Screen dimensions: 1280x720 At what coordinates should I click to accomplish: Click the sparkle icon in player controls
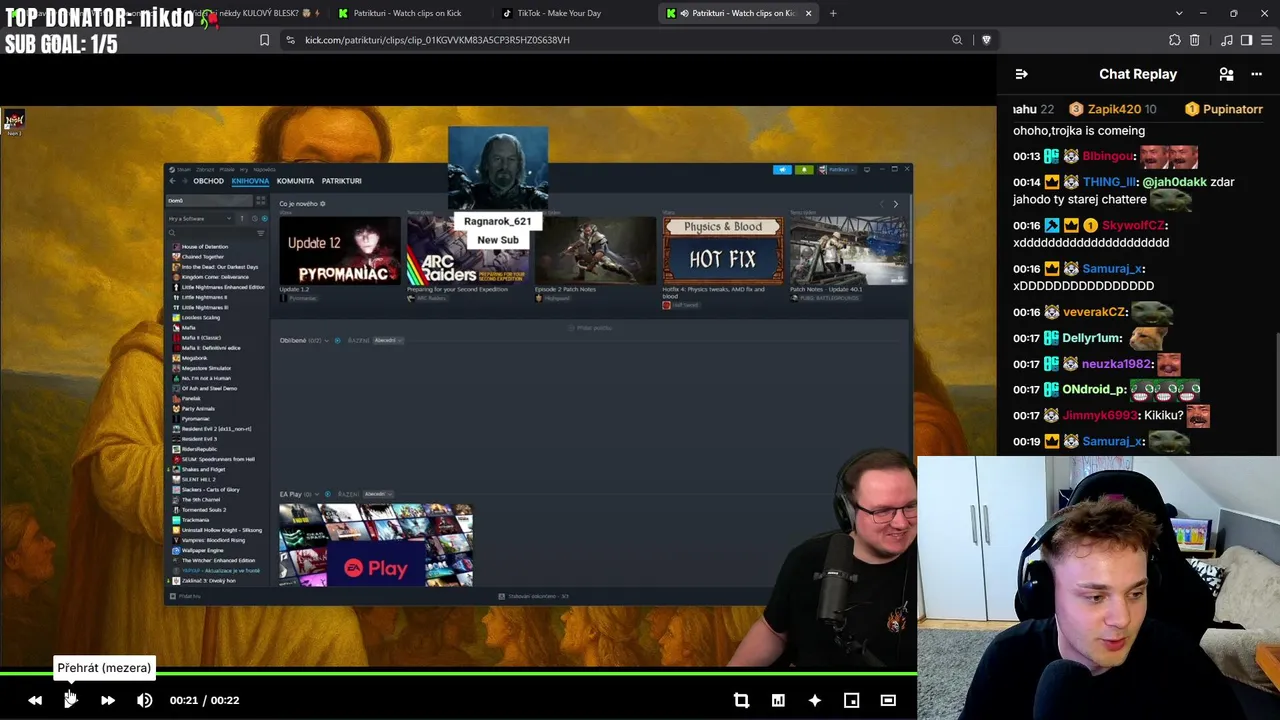click(815, 700)
